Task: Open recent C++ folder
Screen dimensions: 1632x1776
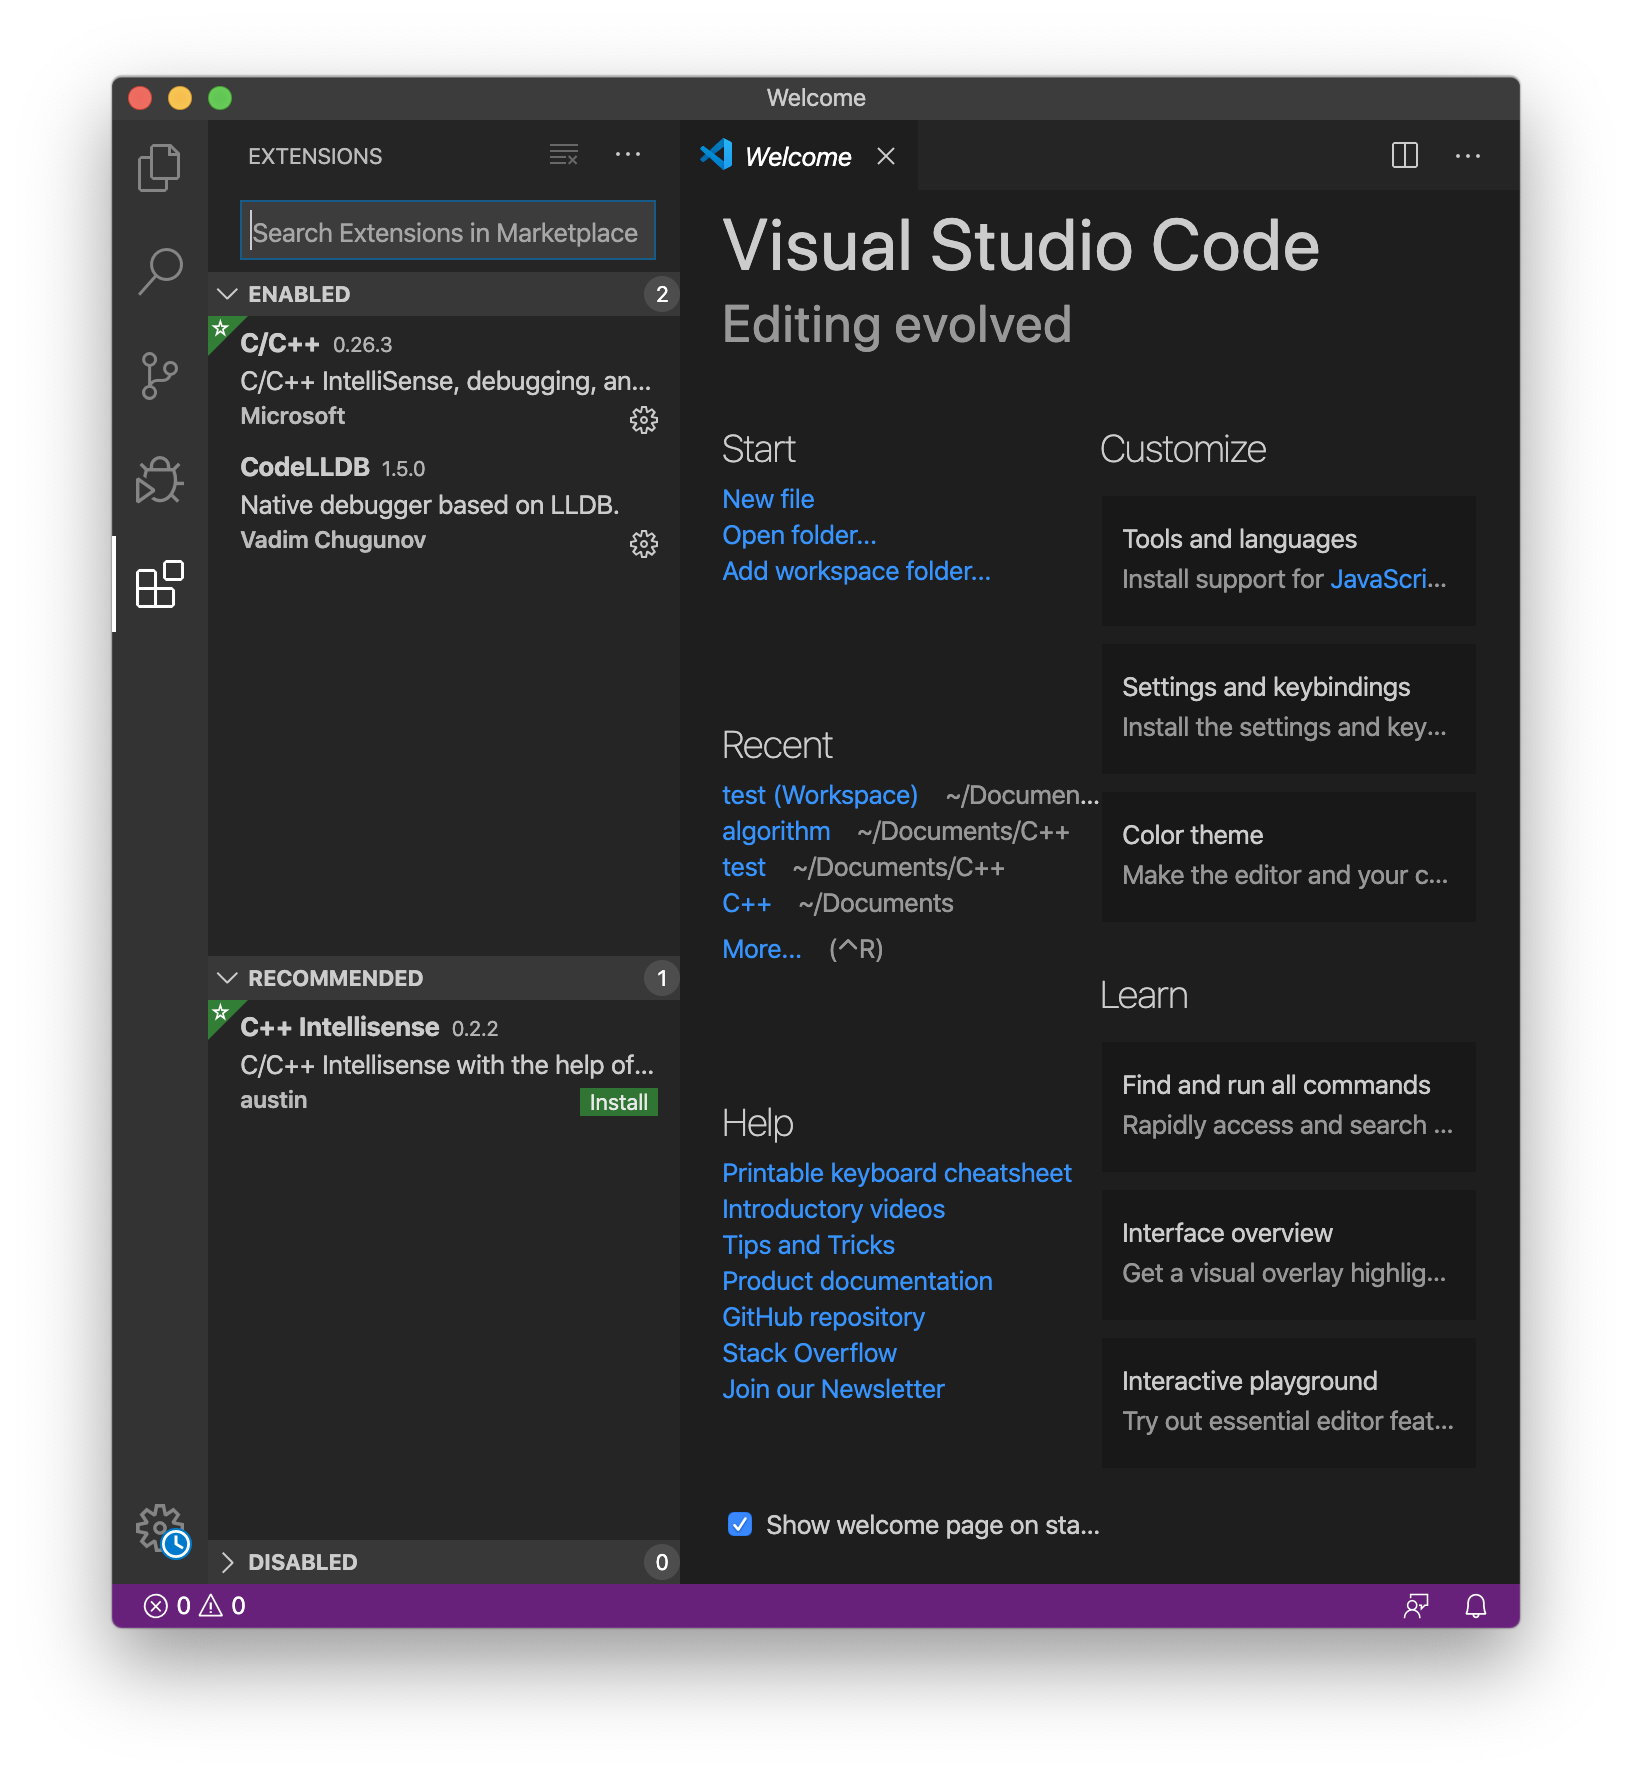Action: [747, 903]
